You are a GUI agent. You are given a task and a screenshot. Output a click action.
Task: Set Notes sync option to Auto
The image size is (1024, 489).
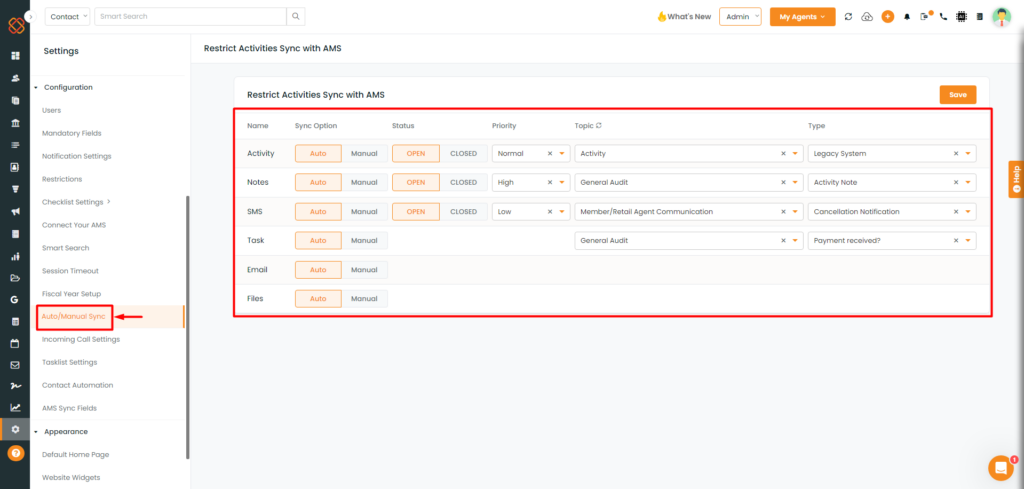click(x=318, y=182)
